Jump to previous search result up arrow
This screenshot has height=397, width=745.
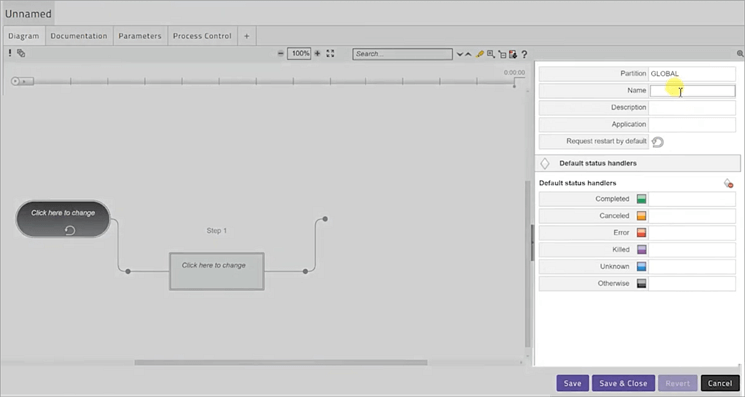pos(468,54)
